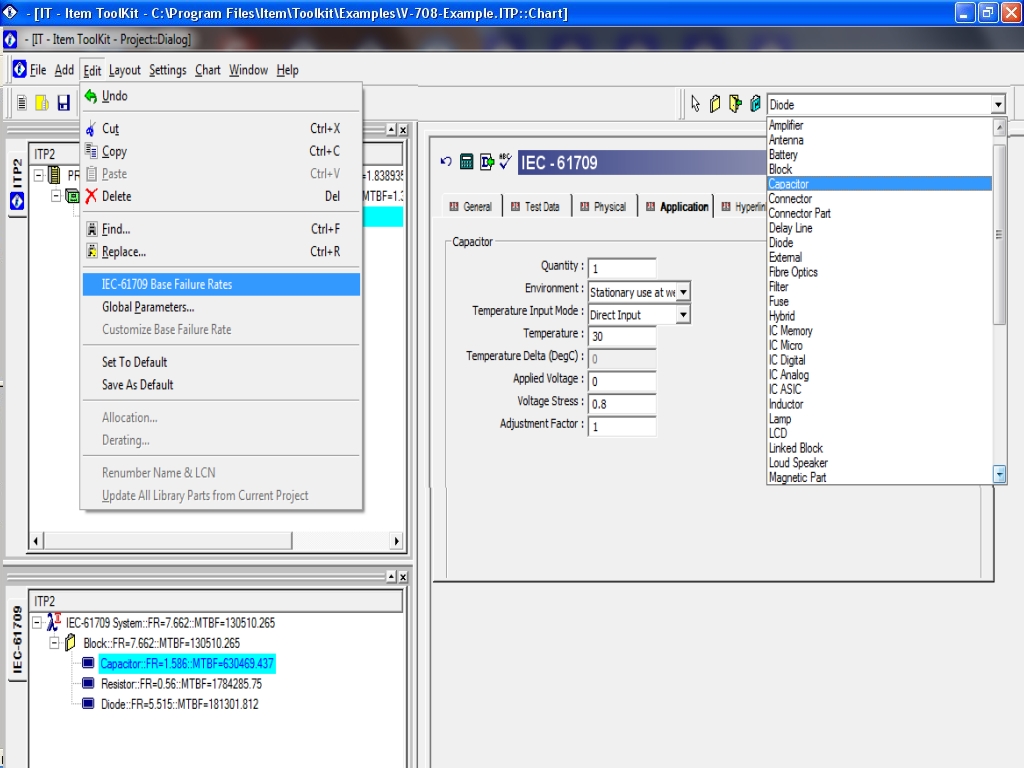Collapse the IEC-61709 System tree node
Image resolution: width=1024 pixels, height=768 pixels.
38,623
